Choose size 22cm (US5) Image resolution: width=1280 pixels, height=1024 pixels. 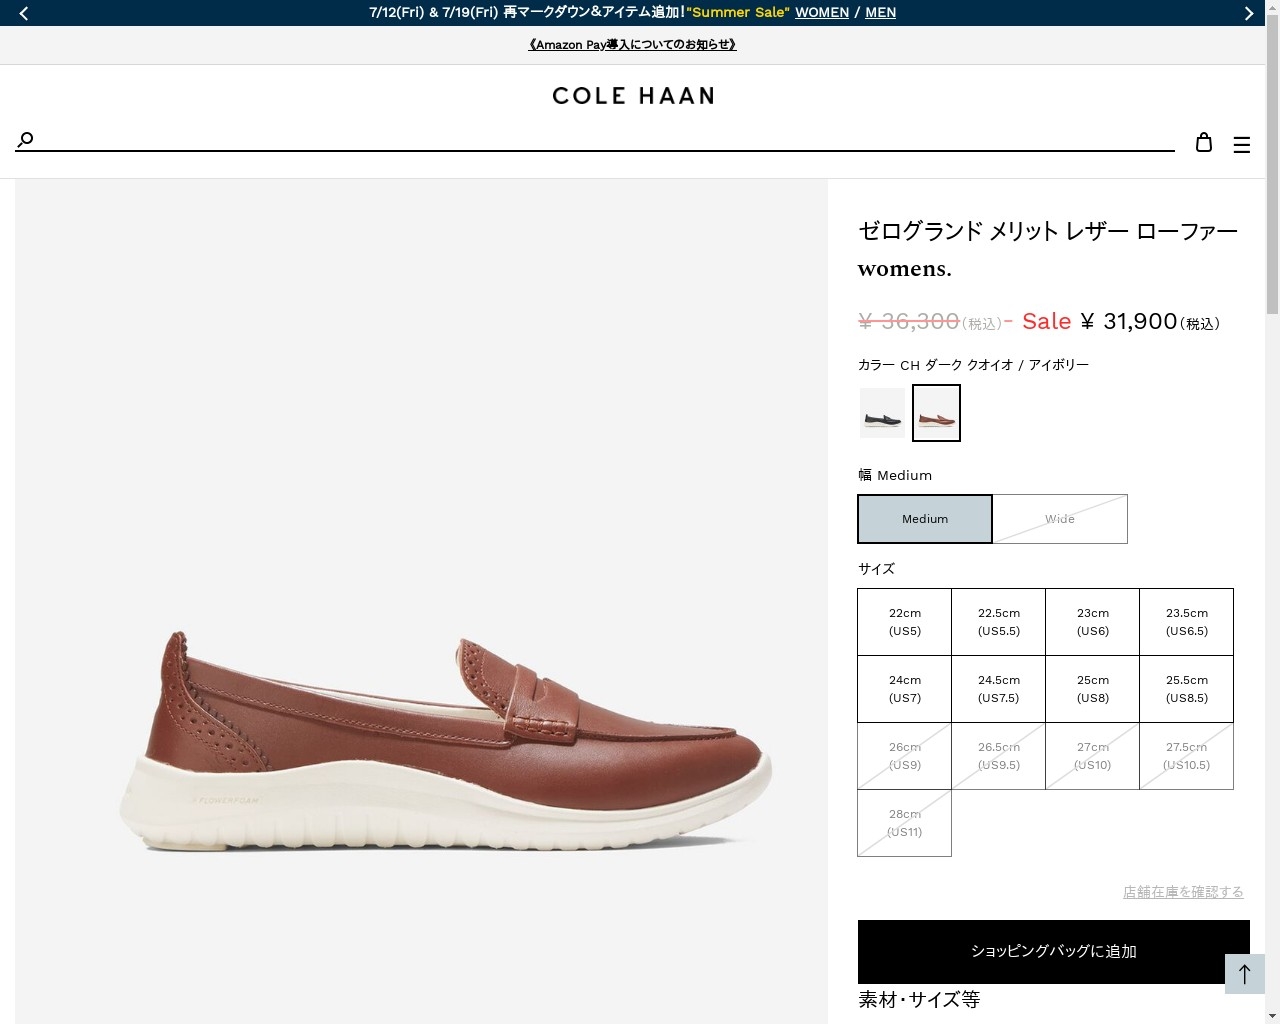[905, 622]
